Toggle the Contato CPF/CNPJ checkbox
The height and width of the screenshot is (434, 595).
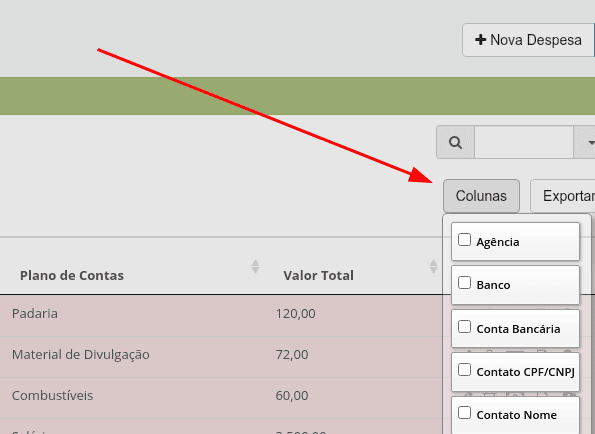click(x=464, y=370)
